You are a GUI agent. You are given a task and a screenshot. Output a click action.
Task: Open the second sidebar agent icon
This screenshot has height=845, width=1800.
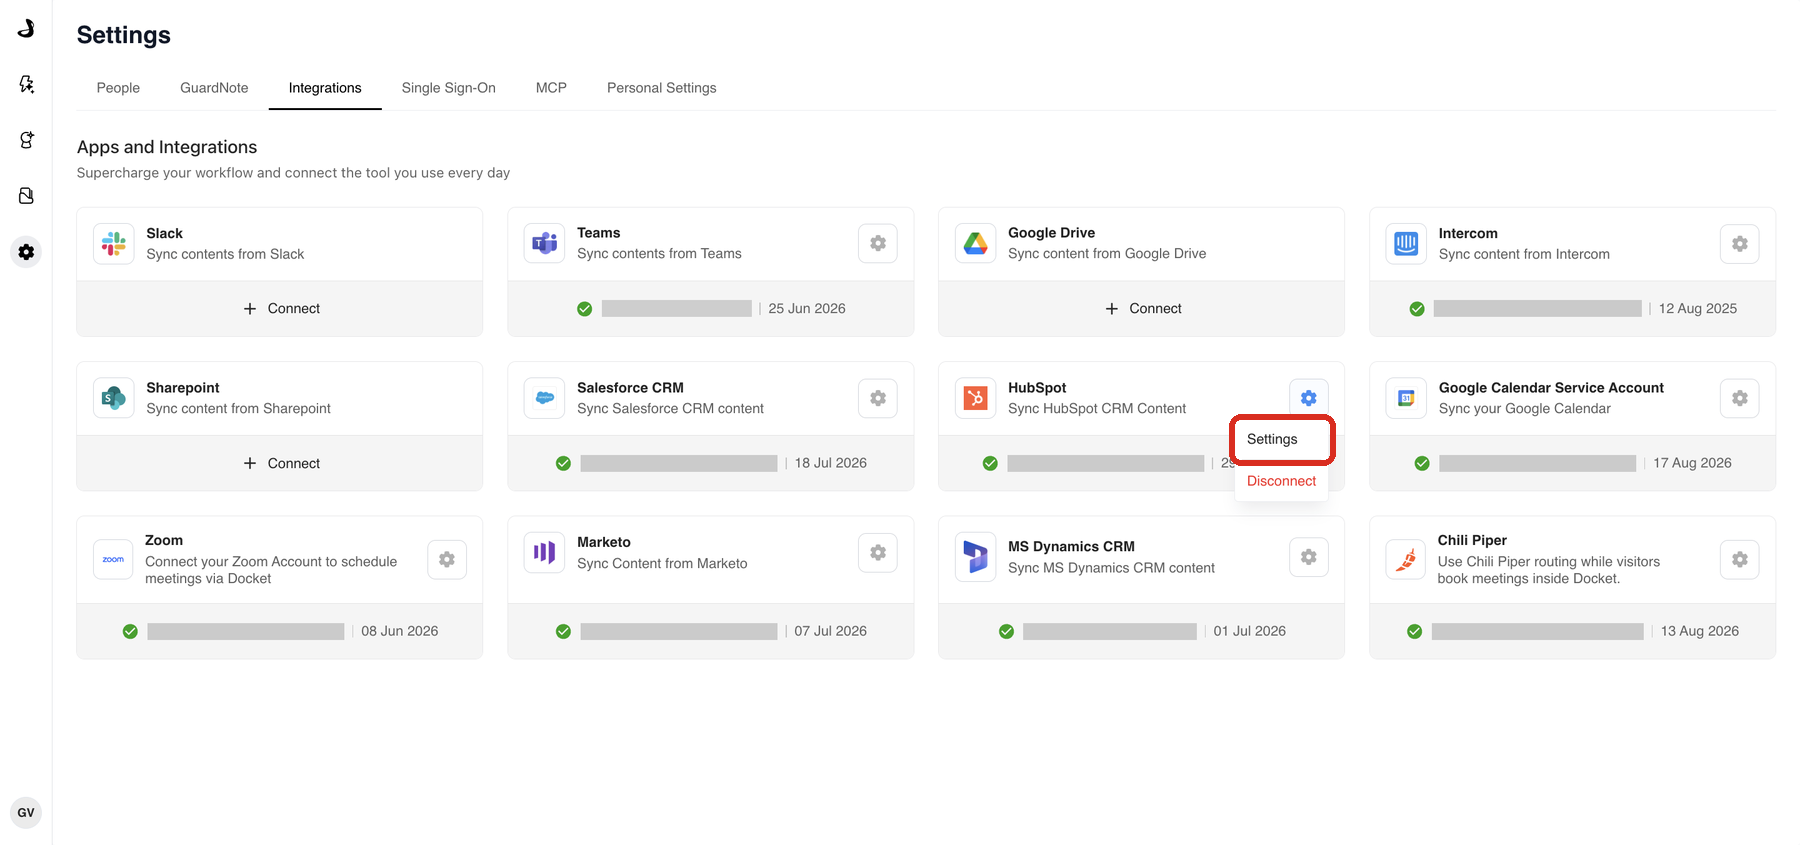coord(26,140)
